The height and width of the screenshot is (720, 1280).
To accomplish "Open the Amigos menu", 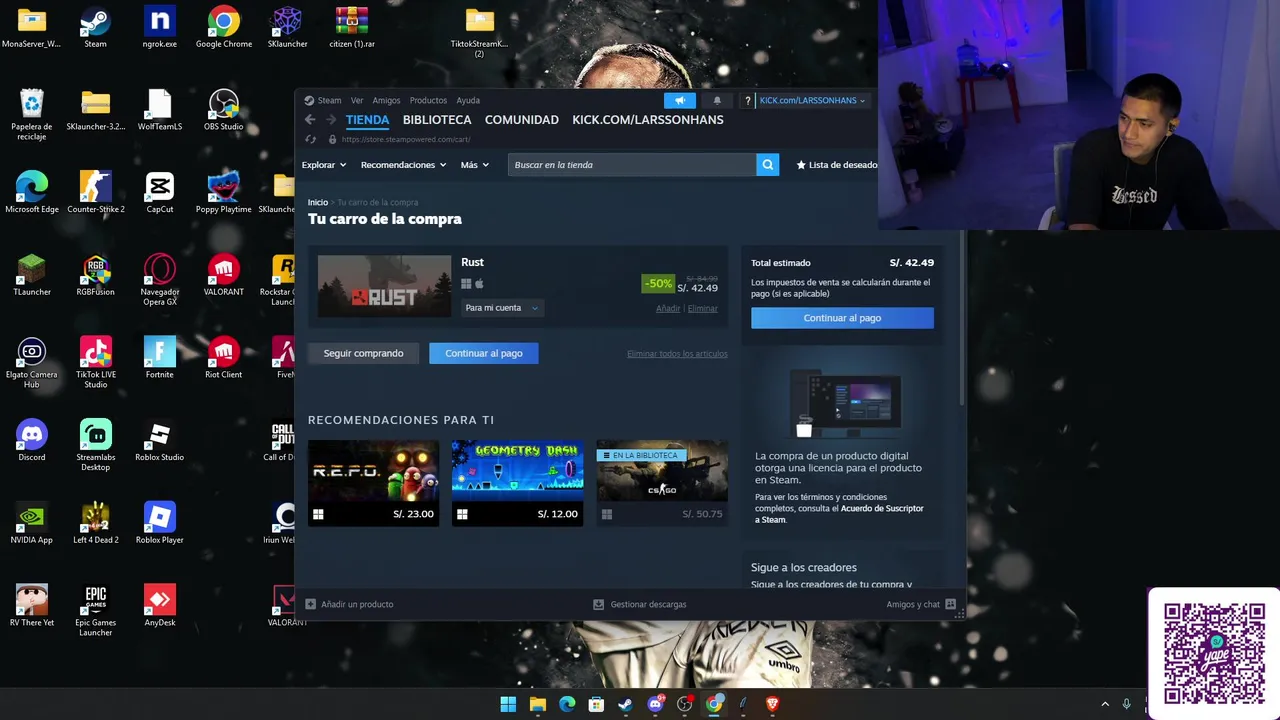I will 386,100.
